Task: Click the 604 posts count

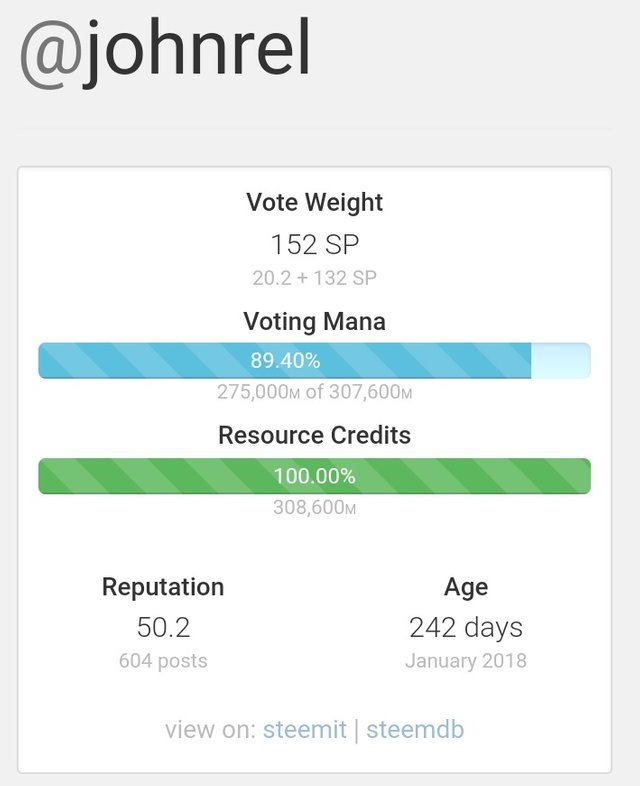Action: [x=163, y=661]
